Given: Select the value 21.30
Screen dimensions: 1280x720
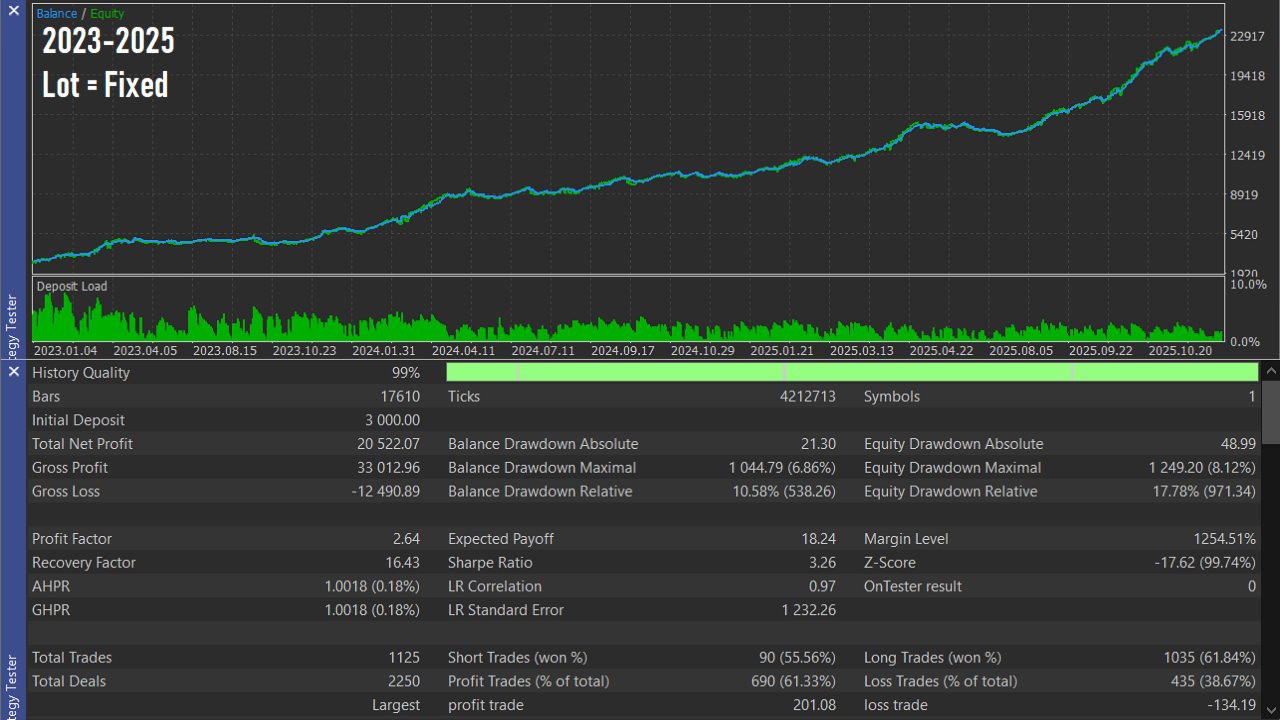Looking at the screenshot, I should click(x=817, y=444).
